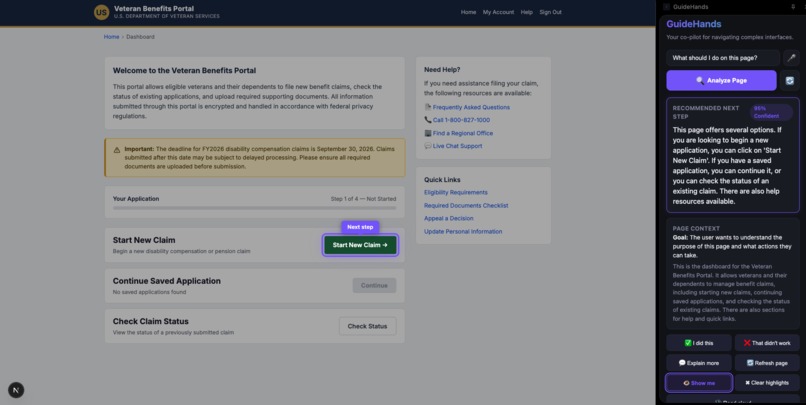Click the I did this button
Viewport: 806px width, 405px height.
(699, 343)
